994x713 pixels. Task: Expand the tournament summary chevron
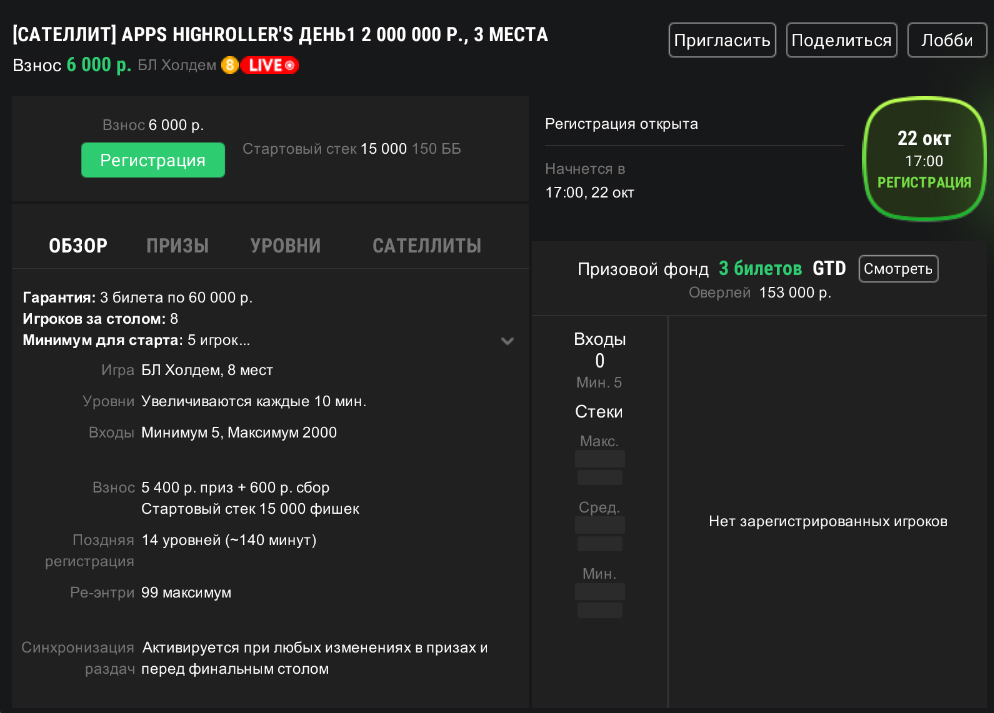click(x=507, y=341)
